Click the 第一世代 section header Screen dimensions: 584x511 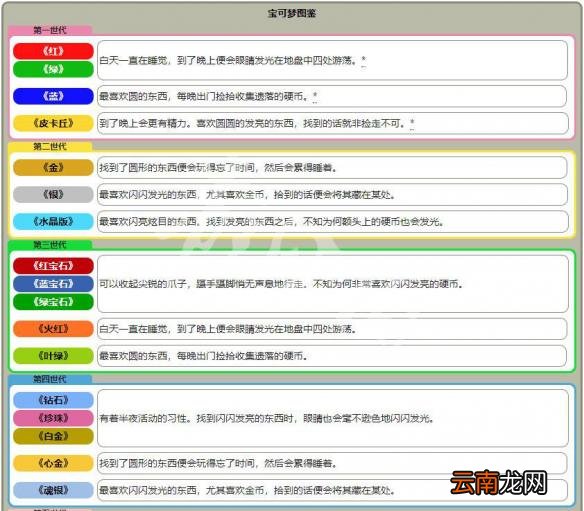pyautogui.click(x=50, y=30)
